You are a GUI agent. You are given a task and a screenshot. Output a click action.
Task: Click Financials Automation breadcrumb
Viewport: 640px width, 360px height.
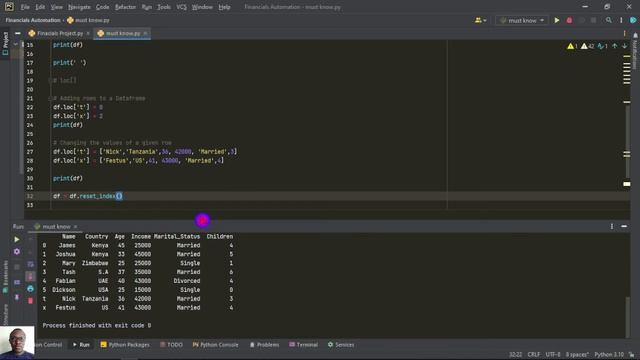(33, 20)
